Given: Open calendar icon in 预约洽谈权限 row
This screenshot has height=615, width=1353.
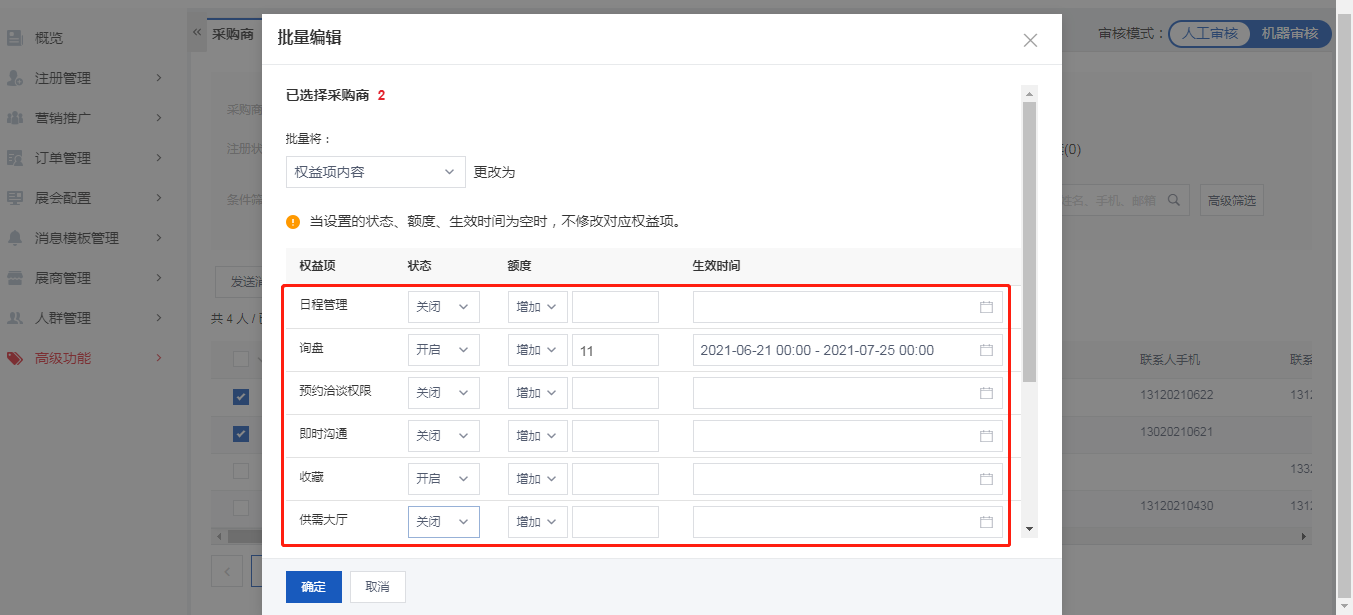Looking at the screenshot, I should tap(986, 393).
